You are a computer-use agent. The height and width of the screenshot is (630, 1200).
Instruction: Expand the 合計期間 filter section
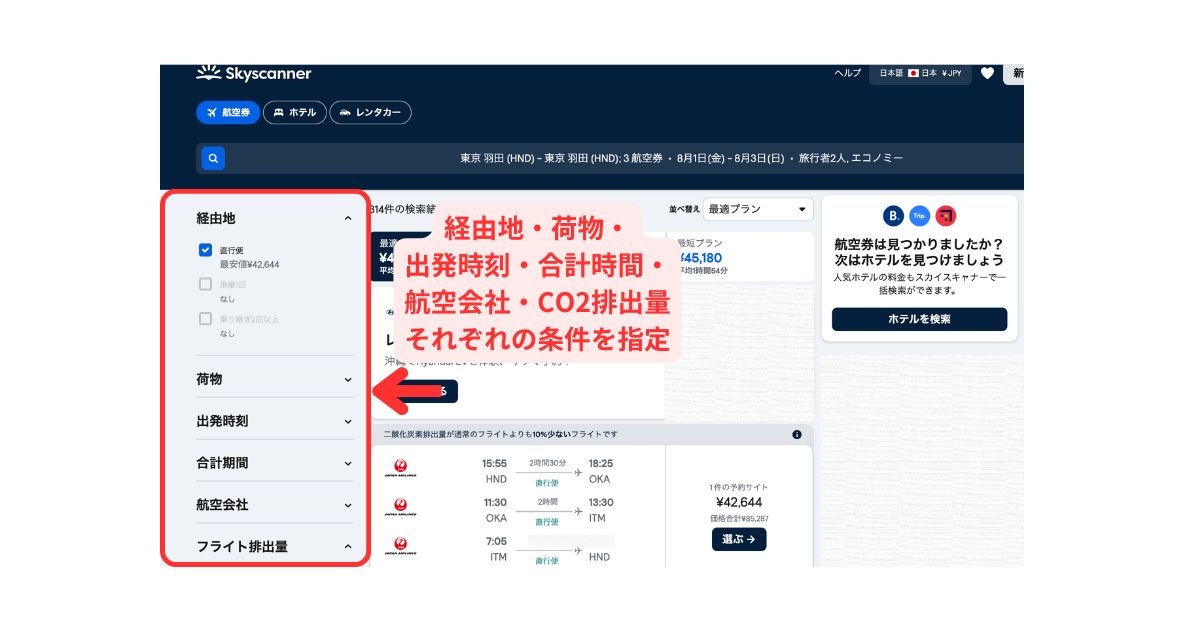(348, 463)
